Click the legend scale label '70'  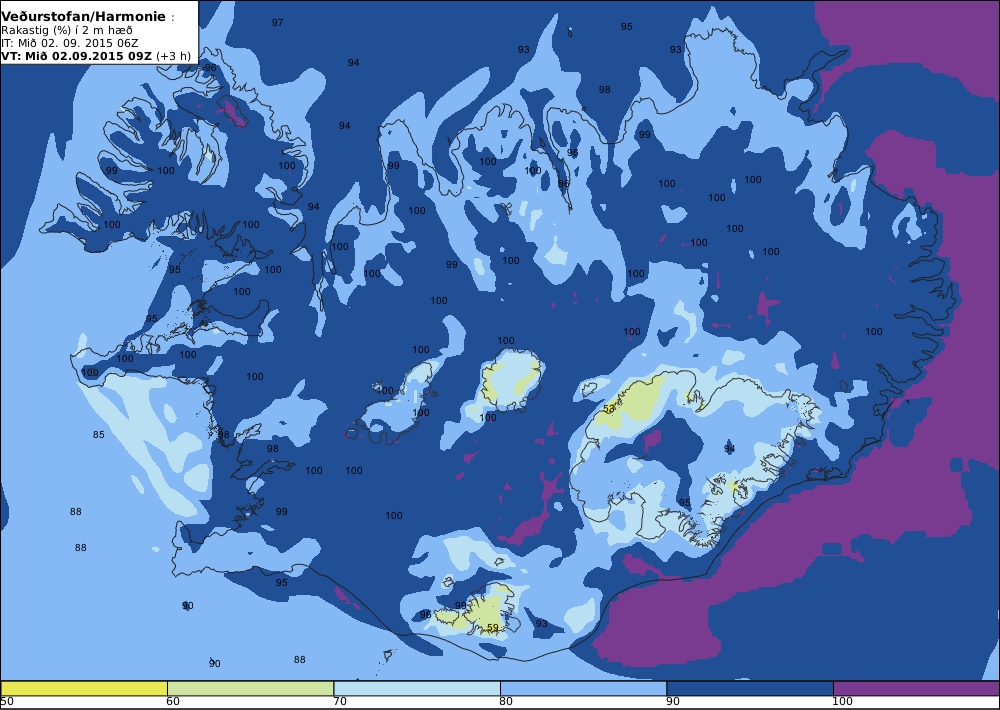tap(340, 702)
